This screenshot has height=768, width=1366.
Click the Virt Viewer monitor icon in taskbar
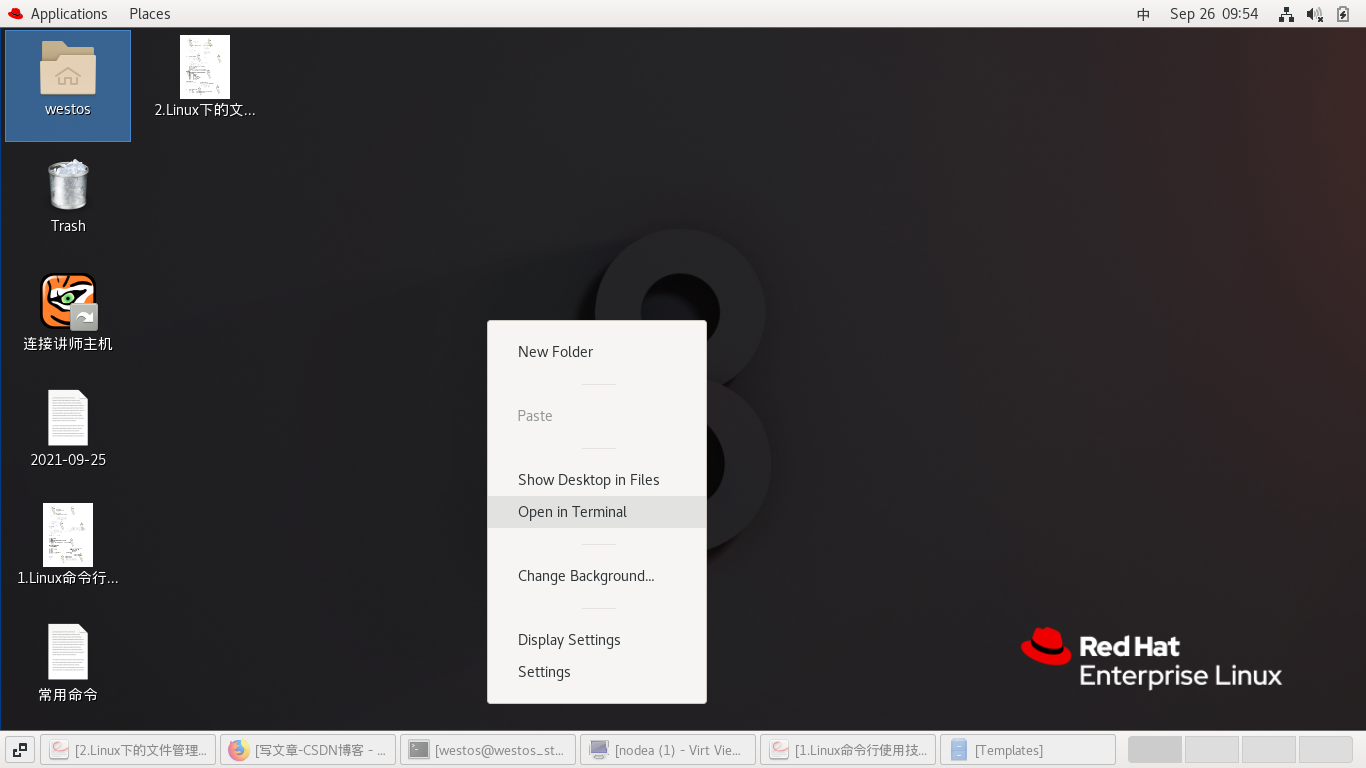[599, 750]
